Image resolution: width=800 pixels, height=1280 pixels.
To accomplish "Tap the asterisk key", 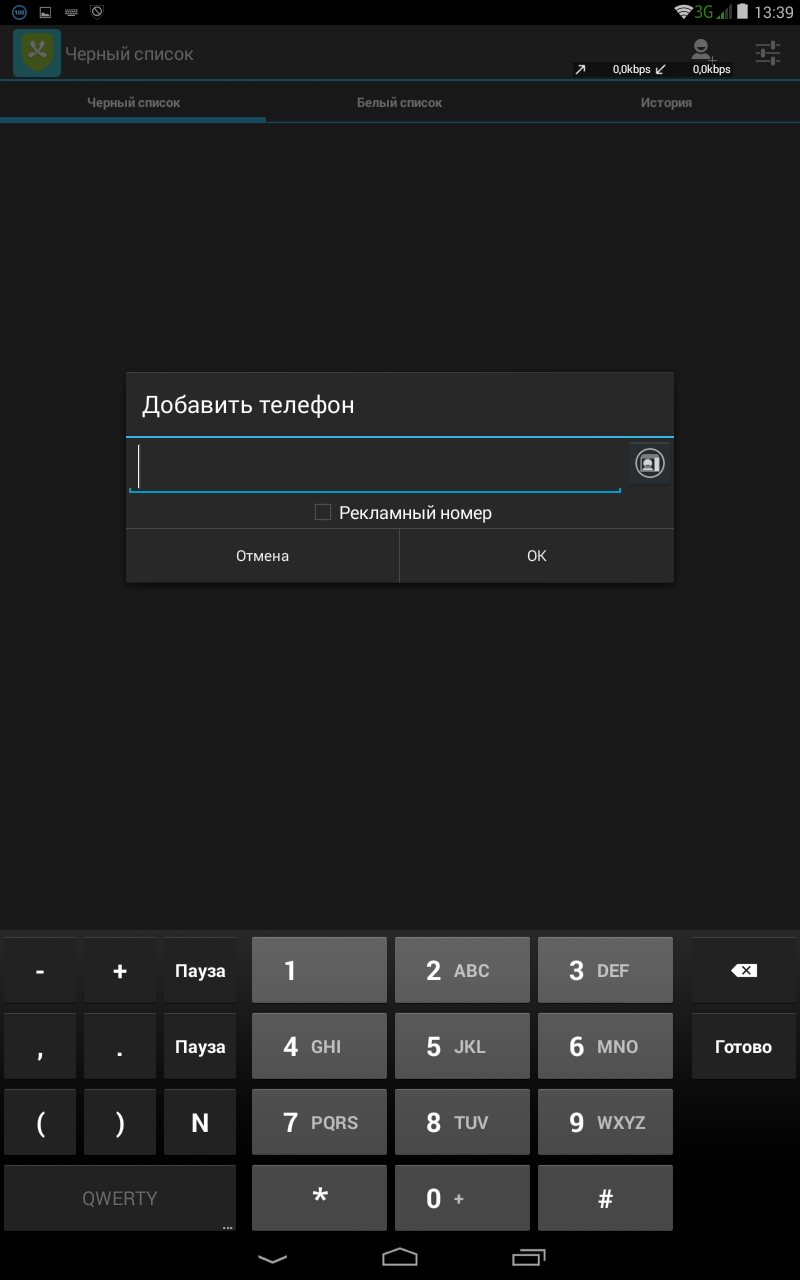I will [x=319, y=1198].
